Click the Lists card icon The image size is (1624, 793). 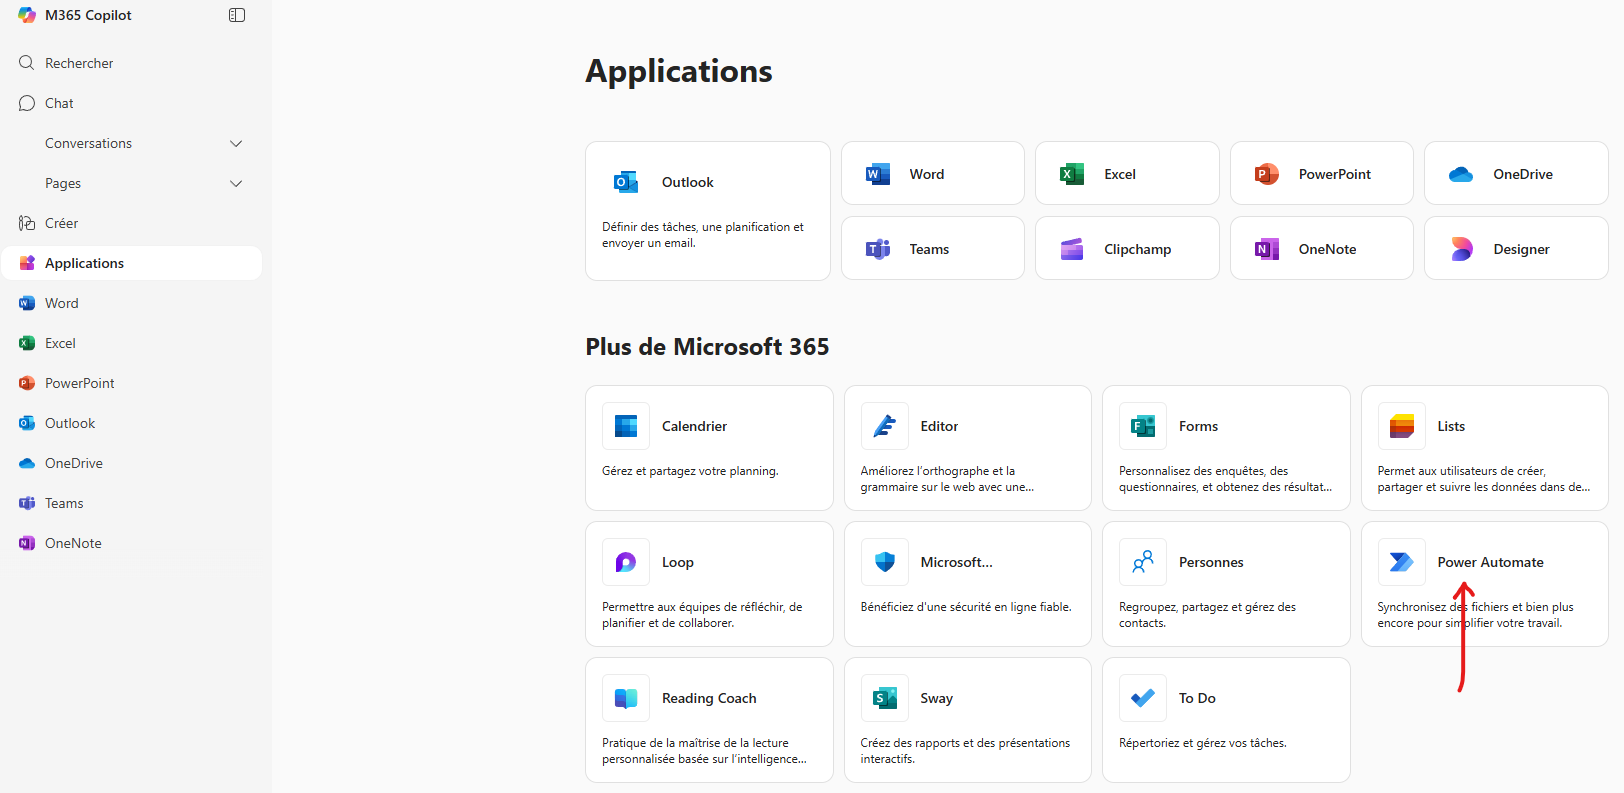[x=1402, y=426]
